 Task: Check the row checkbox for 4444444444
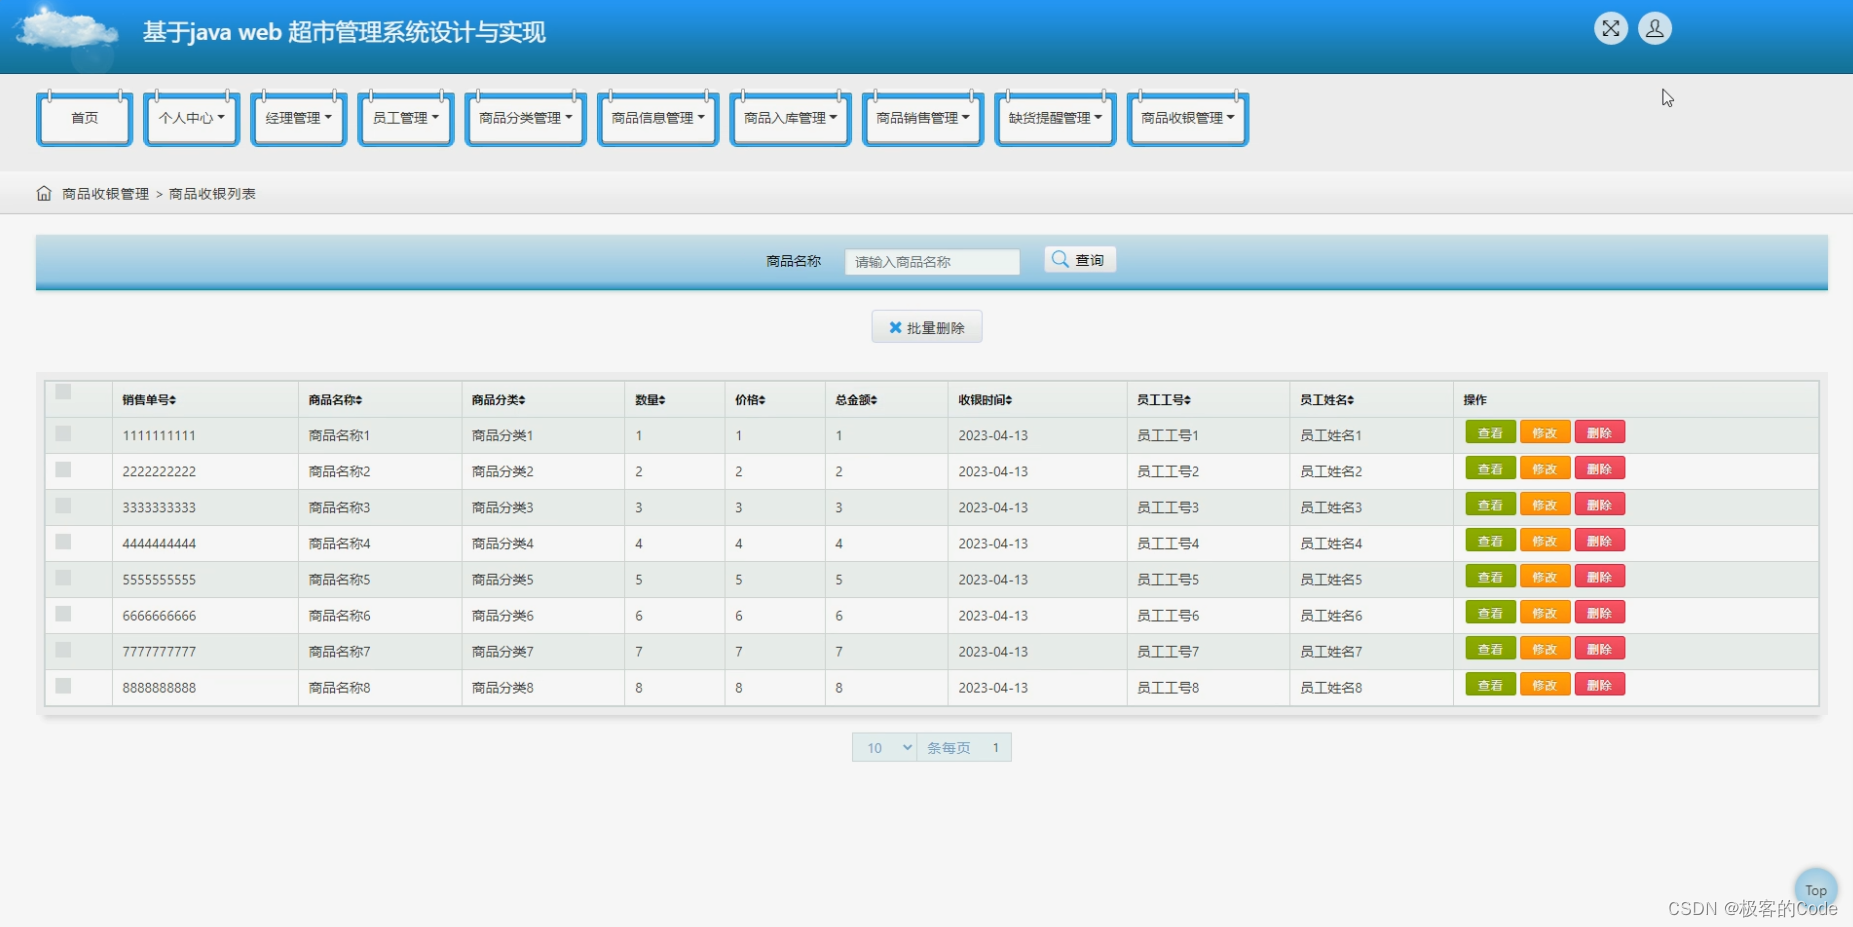[x=63, y=542]
